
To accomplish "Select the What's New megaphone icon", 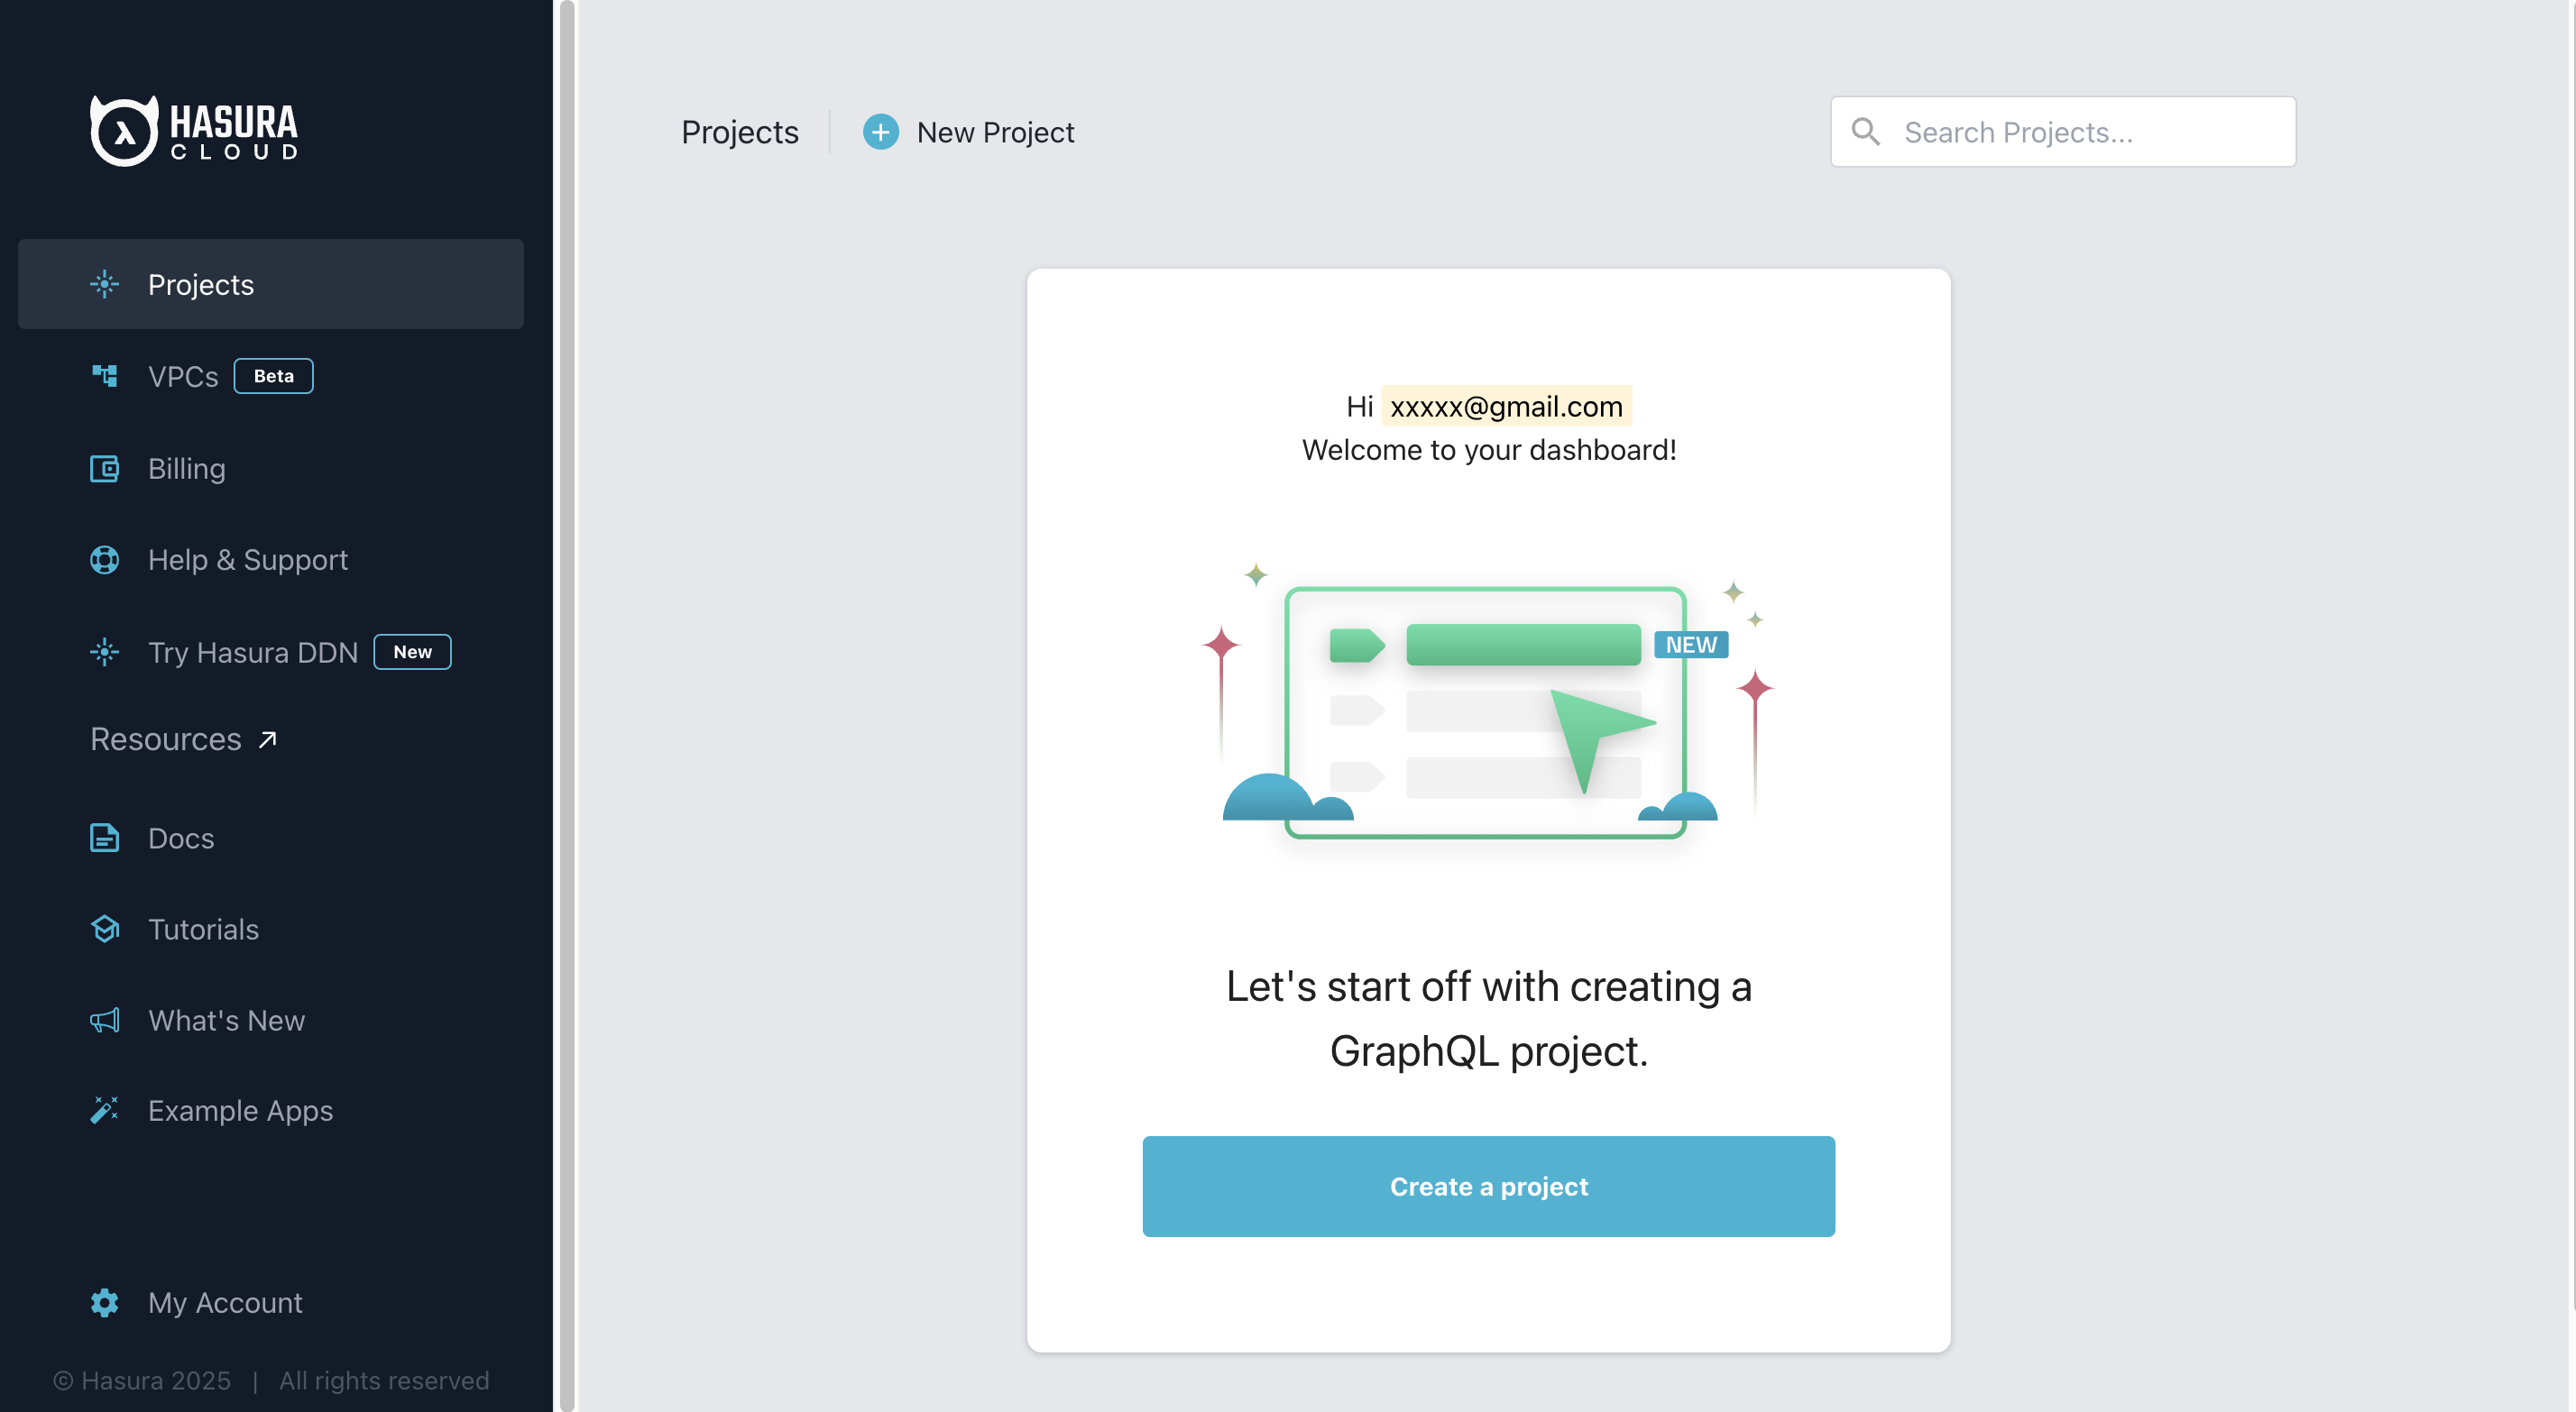I will point(104,1020).
